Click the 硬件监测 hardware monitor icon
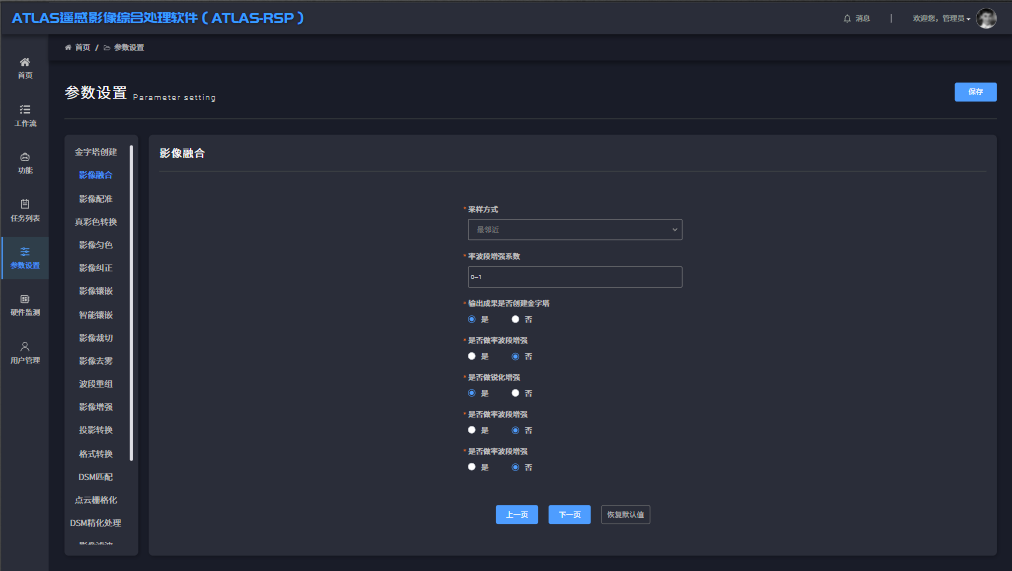Screen dimensions: 1012x571 pos(25,299)
